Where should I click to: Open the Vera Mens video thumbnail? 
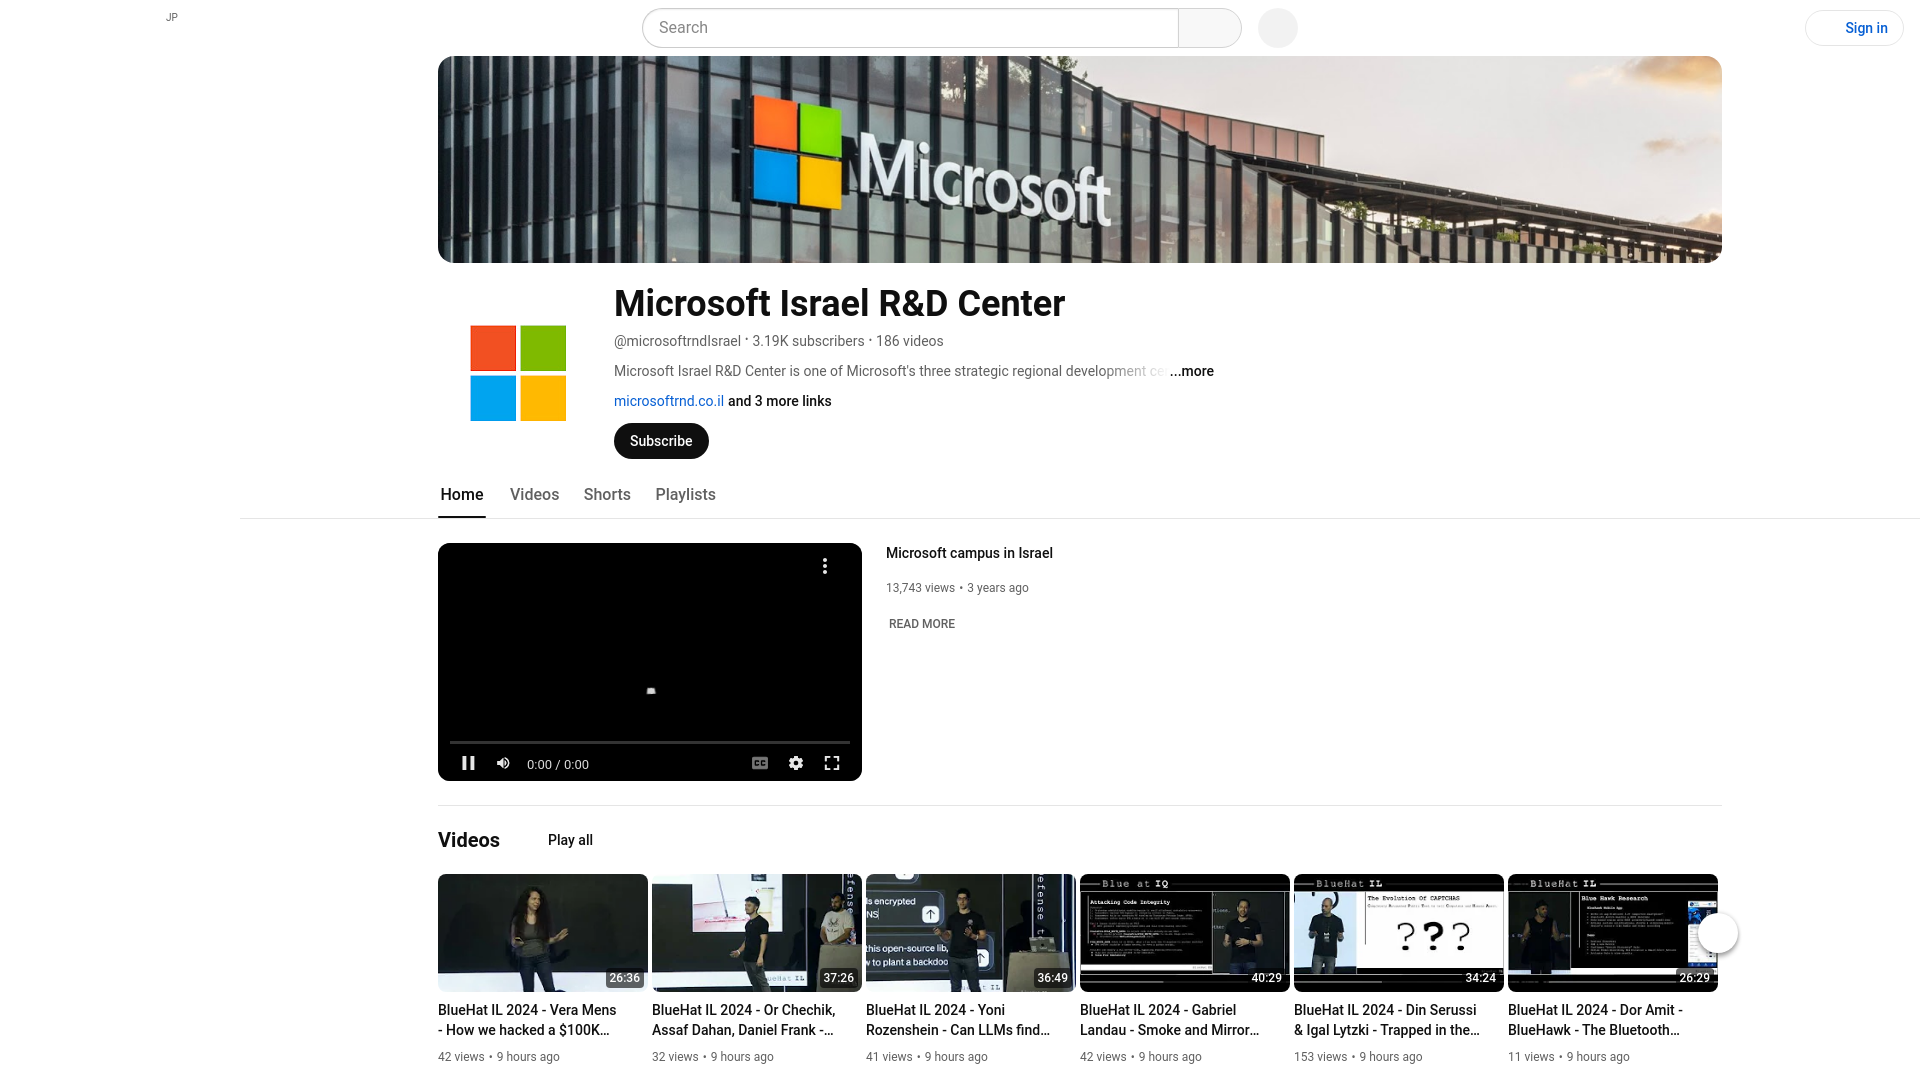(543, 933)
